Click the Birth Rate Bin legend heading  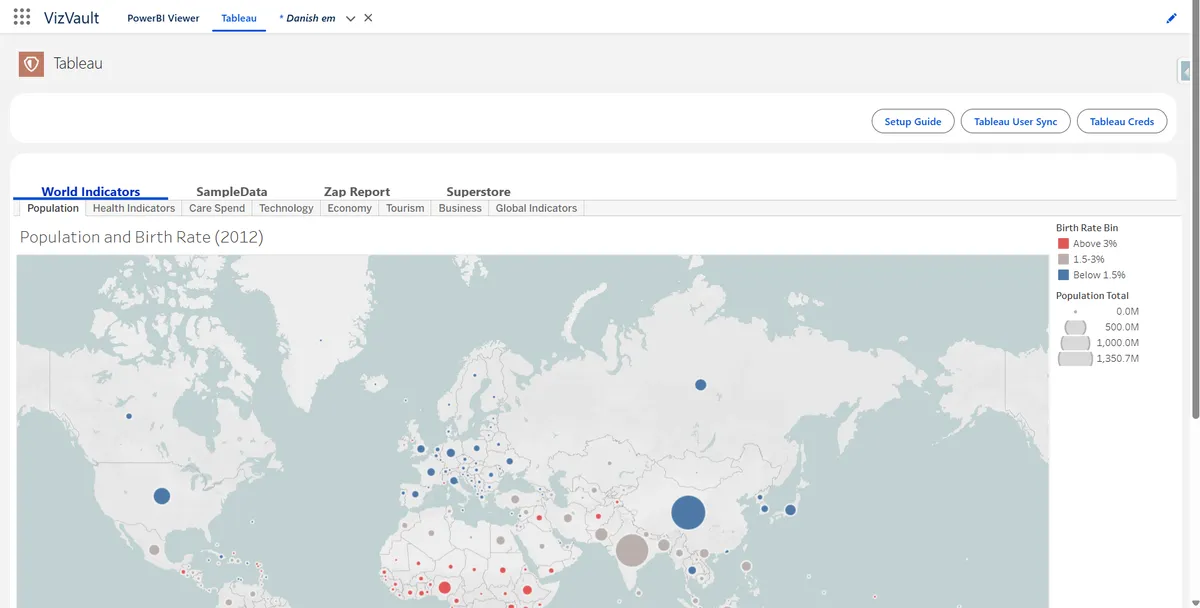1087,228
